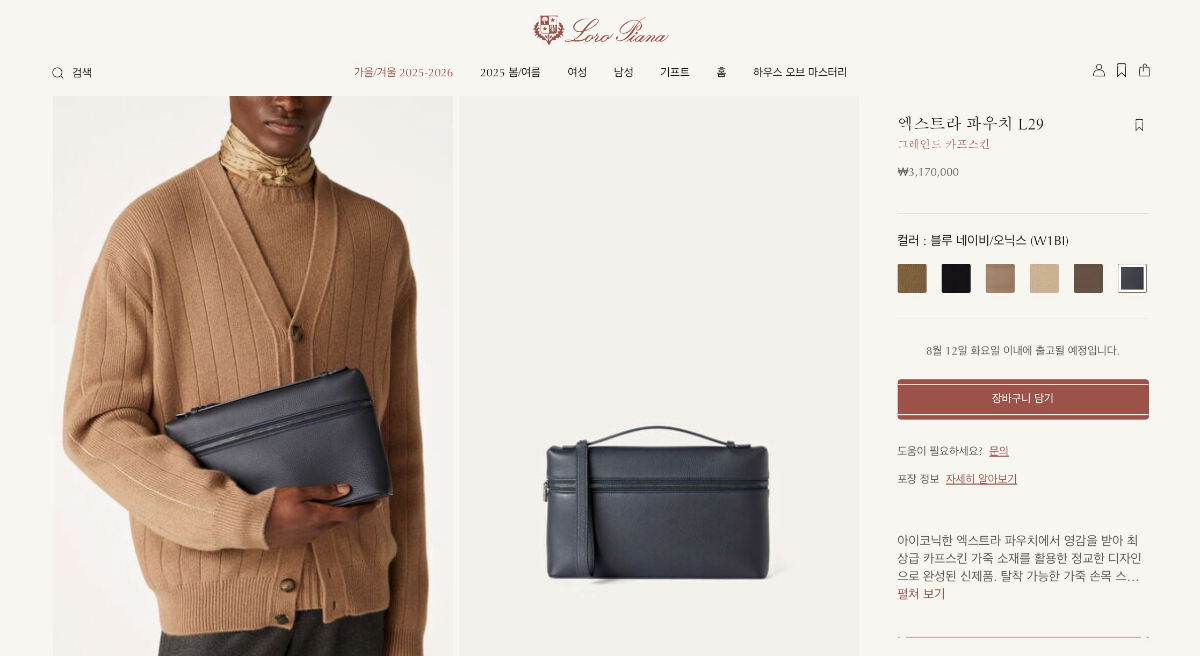Image resolution: width=1200 pixels, height=656 pixels.
Task: Open the 여성 menu
Action: (x=577, y=72)
